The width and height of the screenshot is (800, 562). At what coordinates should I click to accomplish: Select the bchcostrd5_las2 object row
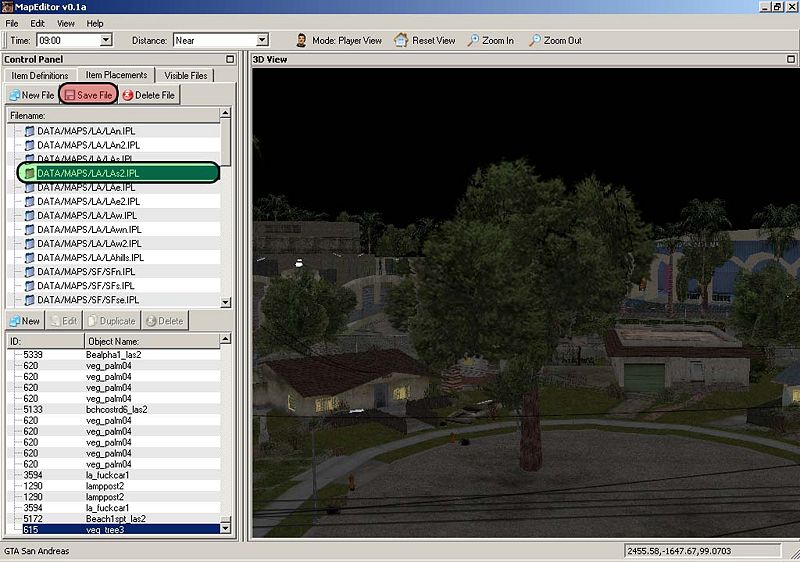[x=117, y=409]
